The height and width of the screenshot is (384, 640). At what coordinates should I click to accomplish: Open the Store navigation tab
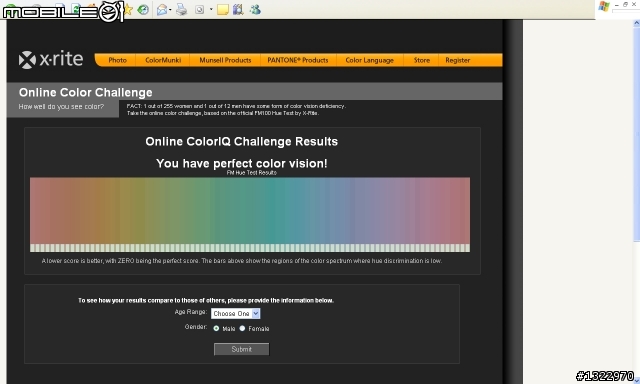tap(422, 60)
